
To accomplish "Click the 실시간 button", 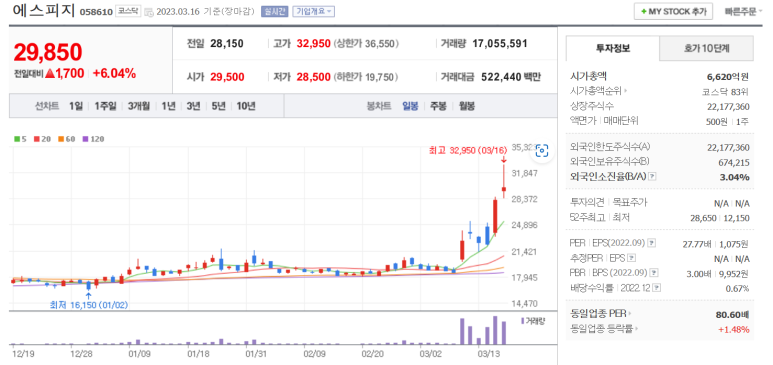I will (274, 11).
